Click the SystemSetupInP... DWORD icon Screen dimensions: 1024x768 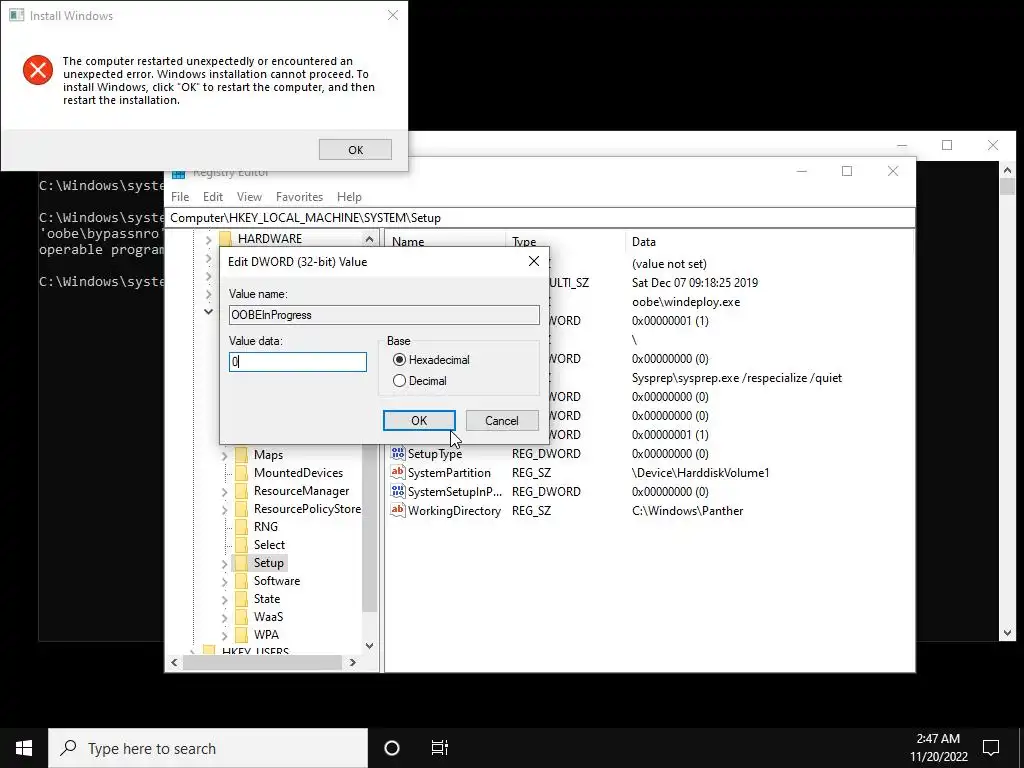(398, 491)
